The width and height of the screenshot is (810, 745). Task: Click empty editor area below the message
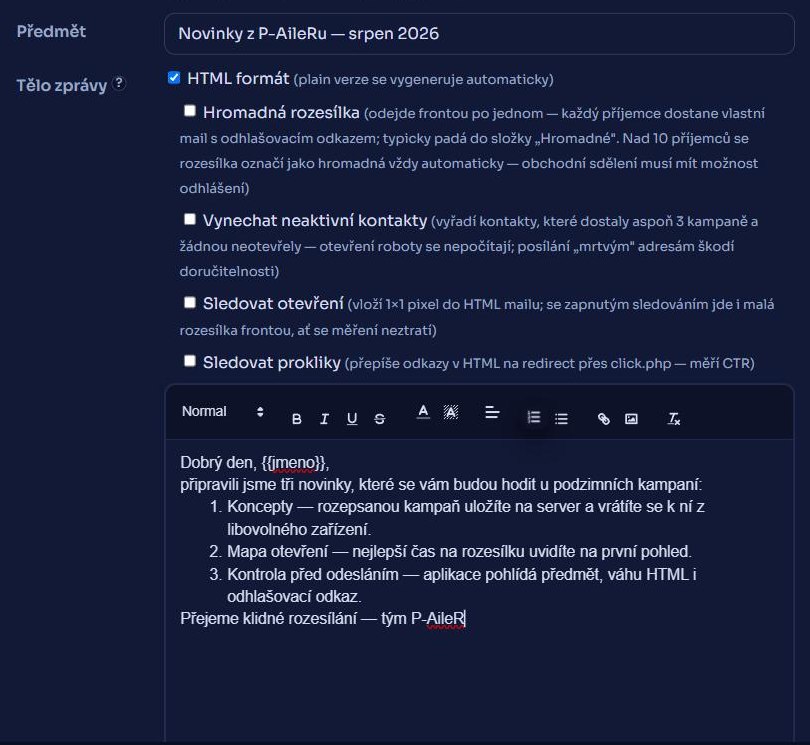point(479,687)
